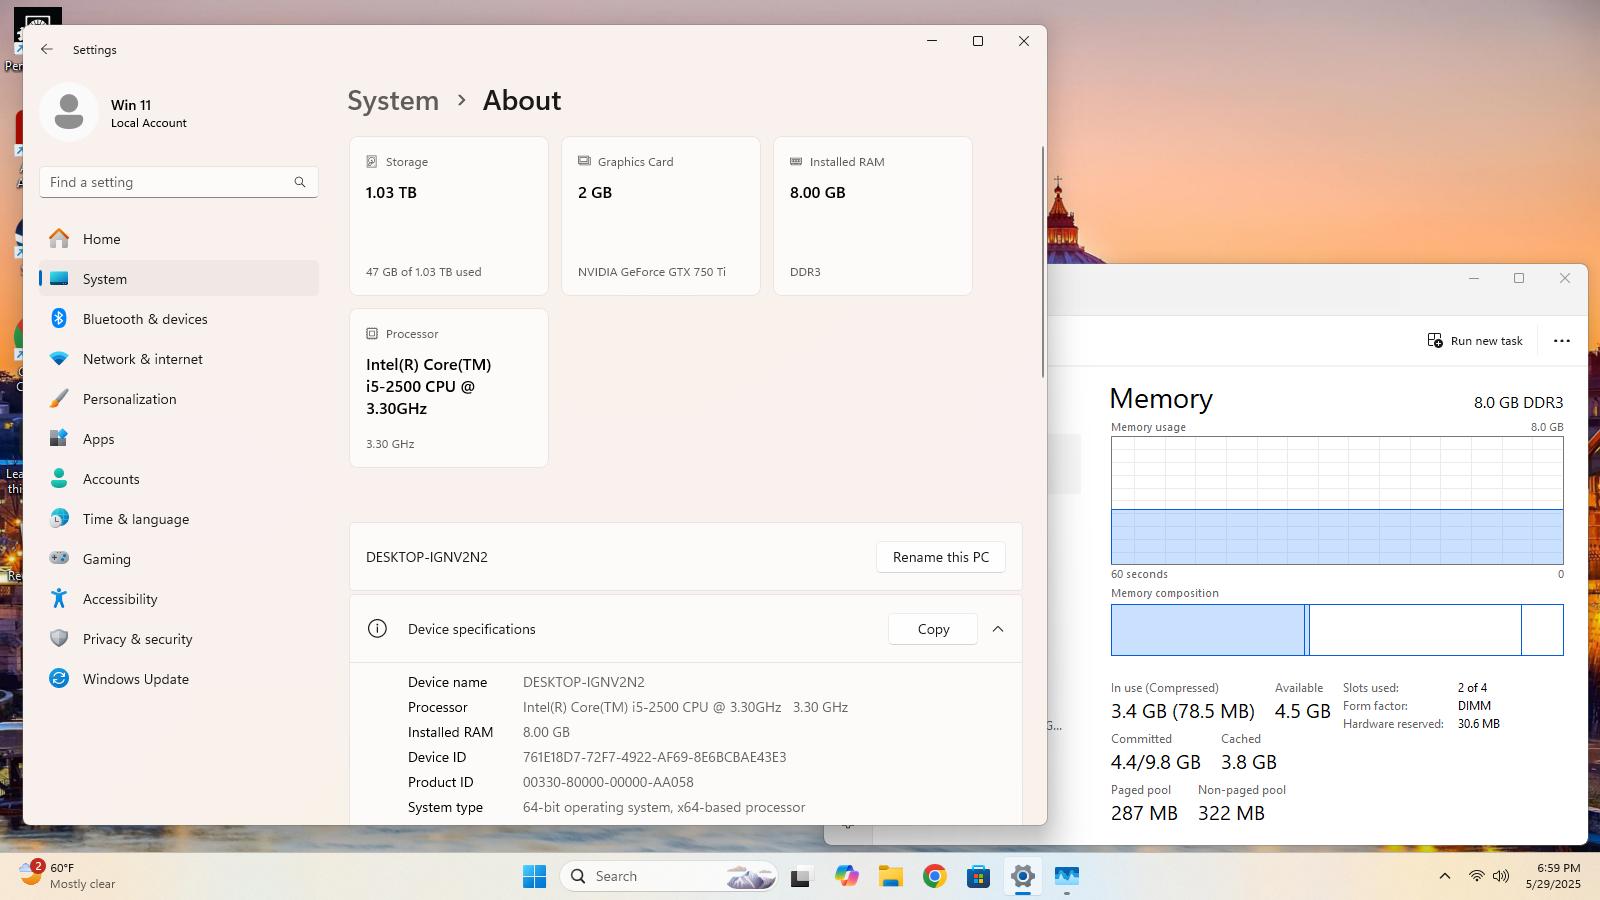Open the Storage card showing 1.03 TB
The width and height of the screenshot is (1600, 900).
pyautogui.click(x=449, y=216)
